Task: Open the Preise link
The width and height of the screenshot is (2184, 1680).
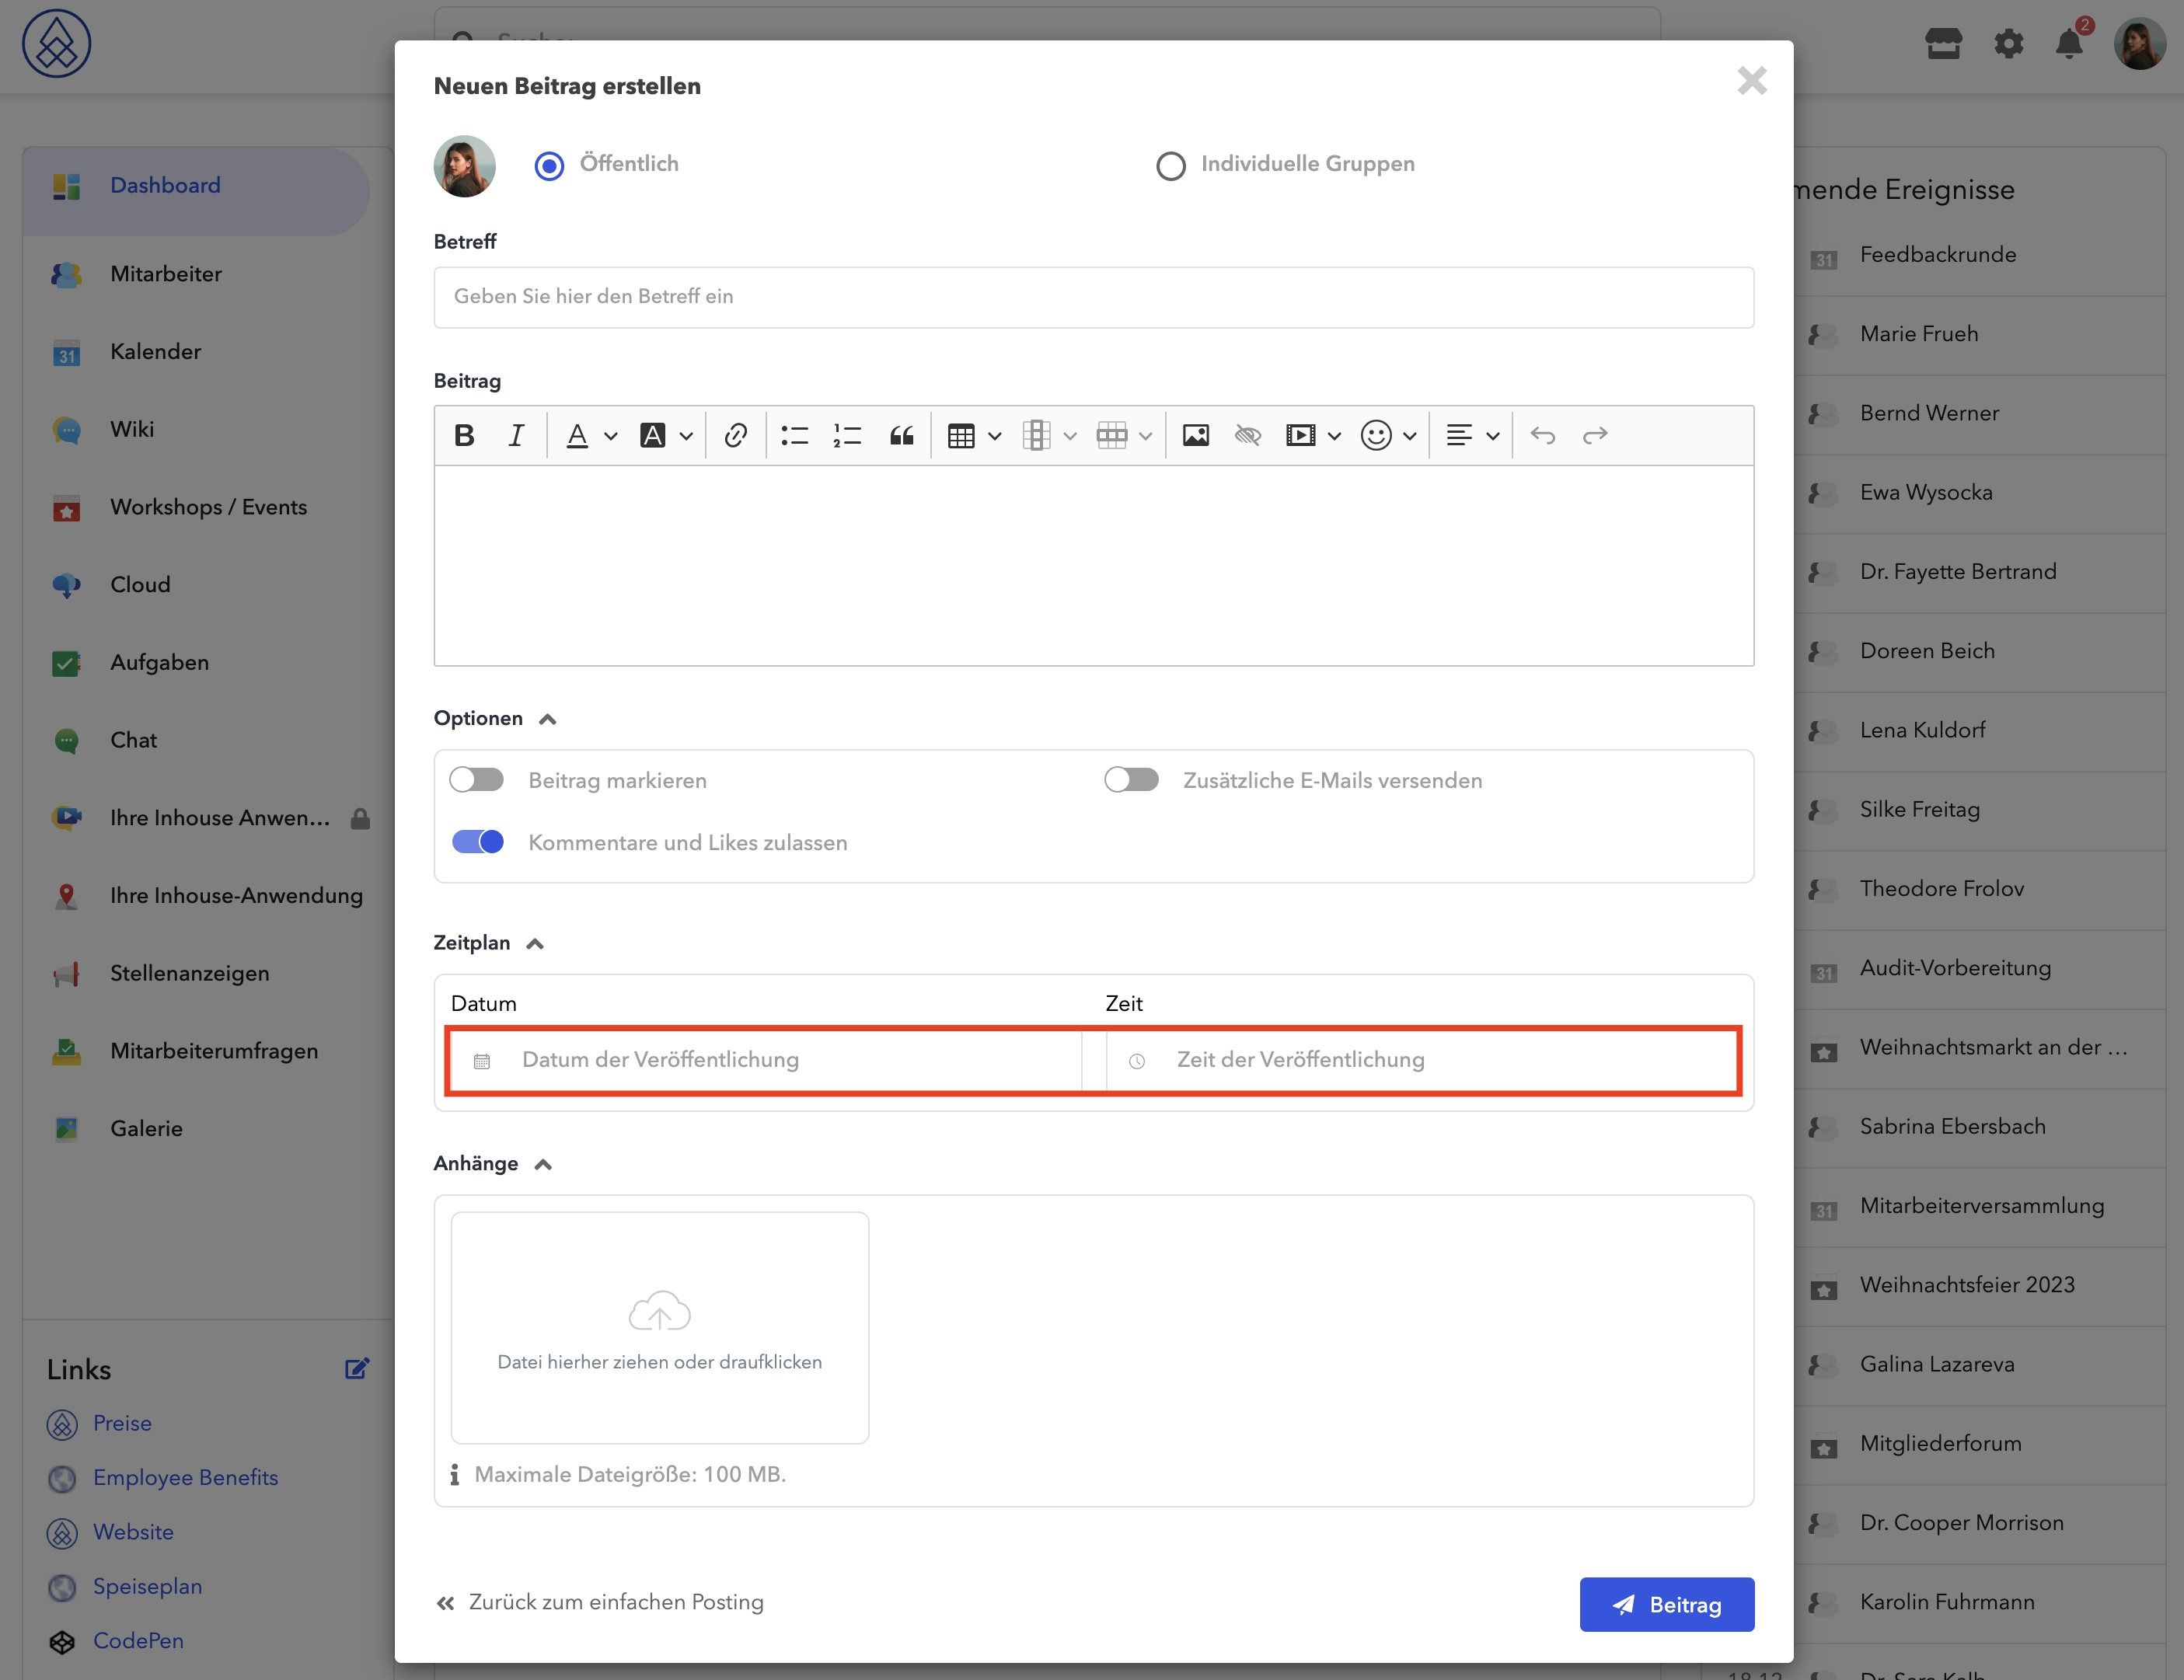Action: tap(122, 1423)
